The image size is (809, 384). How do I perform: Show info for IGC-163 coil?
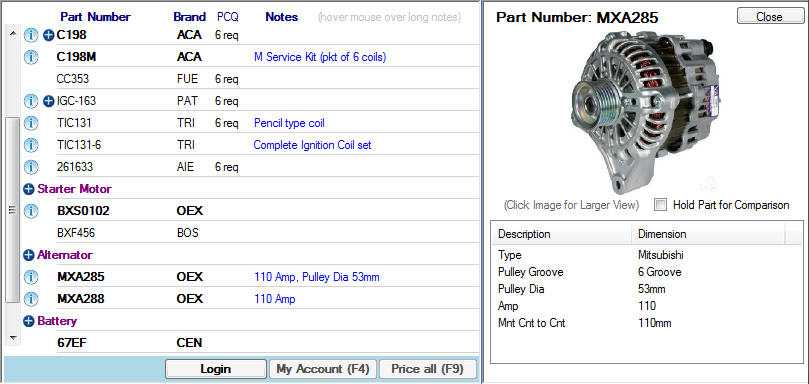pyautogui.click(x=31, y=101)
